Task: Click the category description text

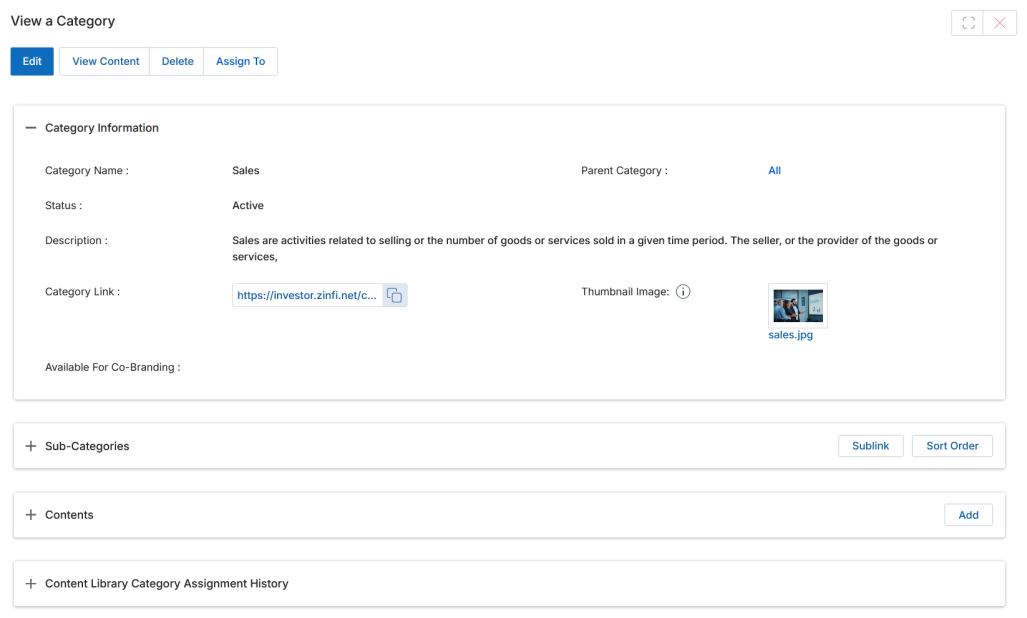Action: click(x=585, y=249)
